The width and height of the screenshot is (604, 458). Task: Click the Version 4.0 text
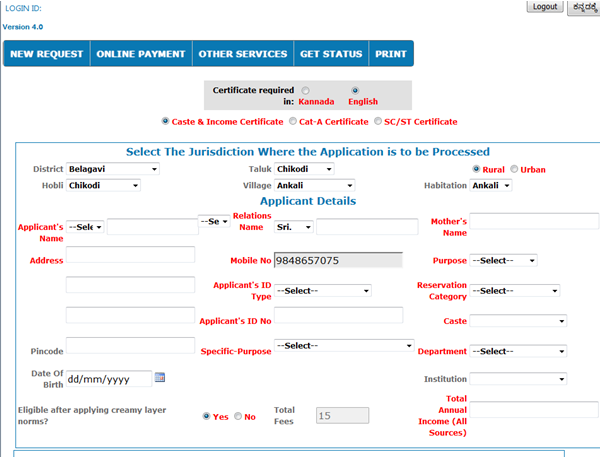(x=23, y=27)
